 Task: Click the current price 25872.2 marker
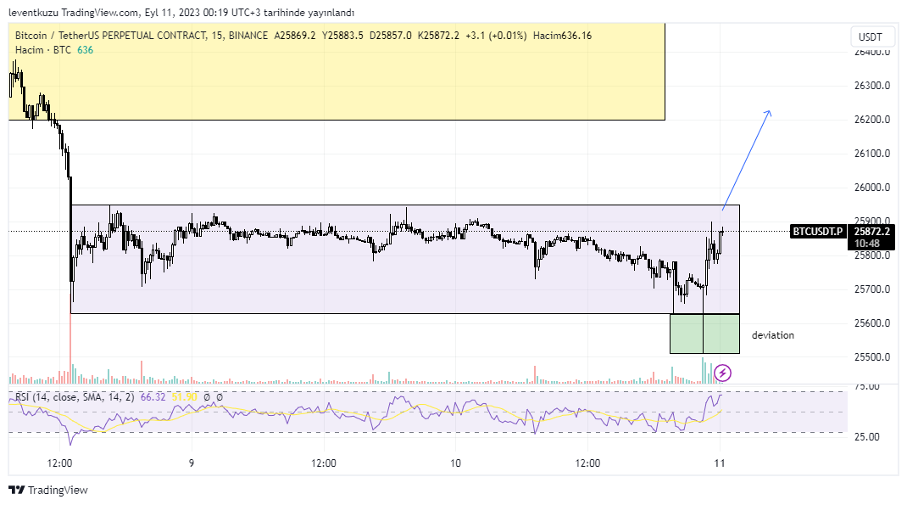click(x=871, y=231)
